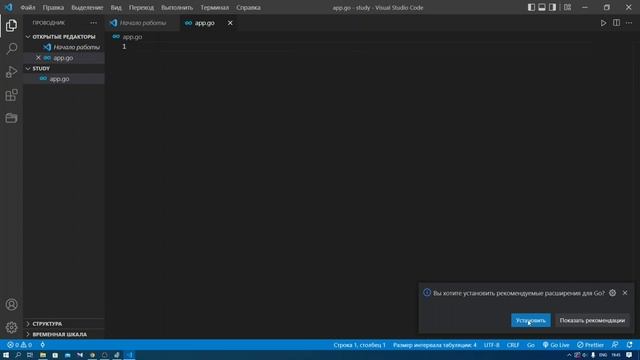Close app.go in the open editors list
This screenshot has height=360, width=640.
pyautogui.click(x=38, y=58)
